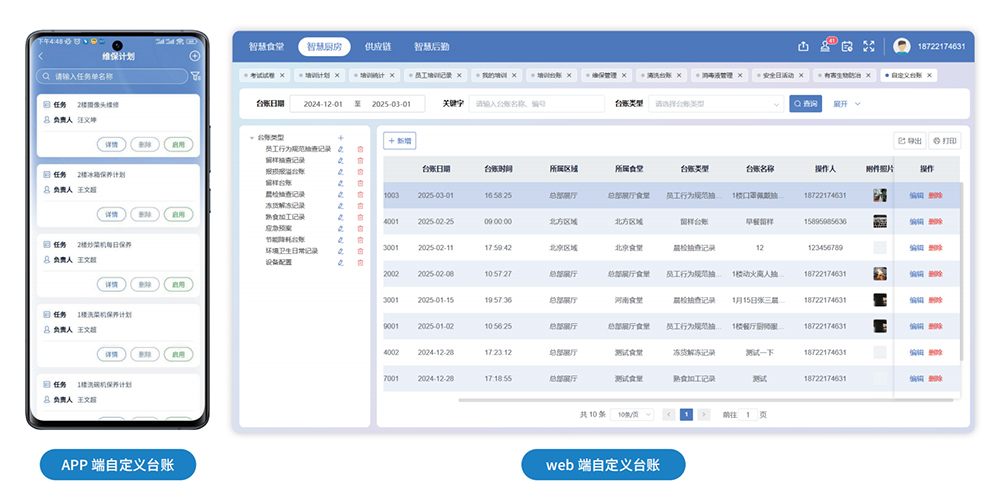Add new 台账类型 with plus icon

tap(341, 138)
